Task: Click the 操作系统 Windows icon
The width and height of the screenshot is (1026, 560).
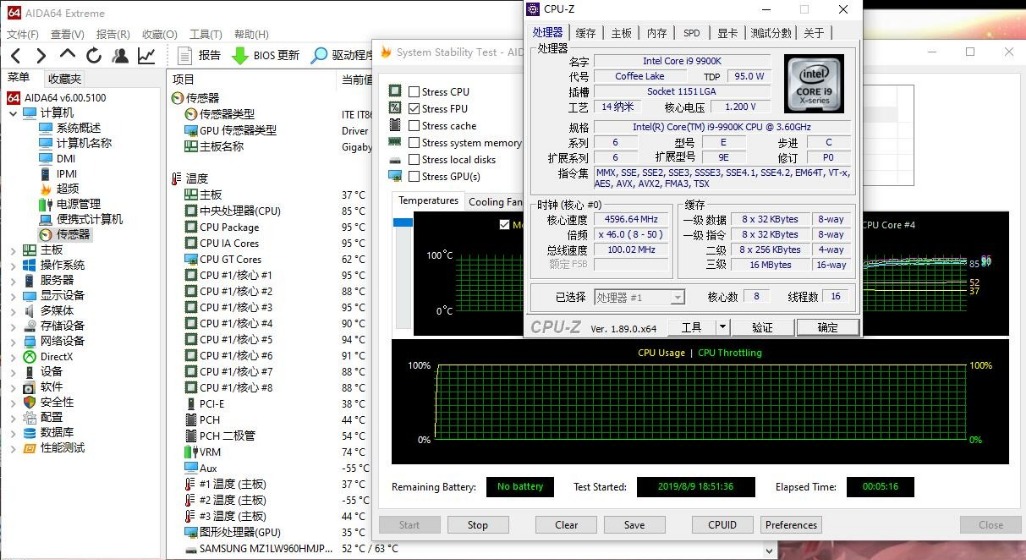Action: (x=29, y=265)
